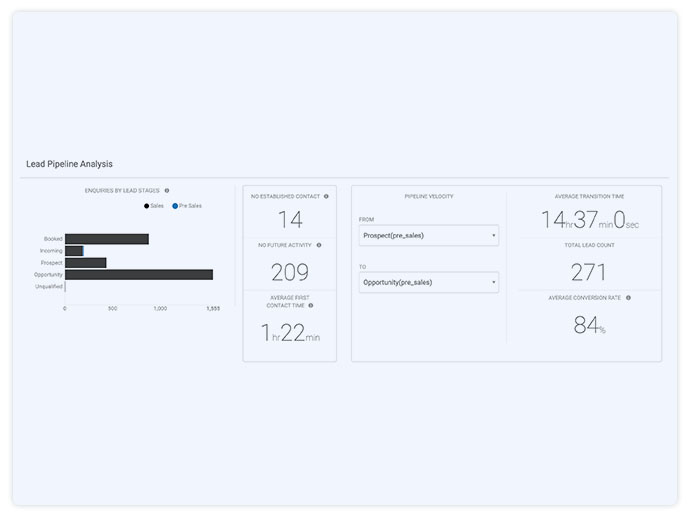Click the Opportunity bar in chart
Screen dimensions: 689x517
(139, 275)
